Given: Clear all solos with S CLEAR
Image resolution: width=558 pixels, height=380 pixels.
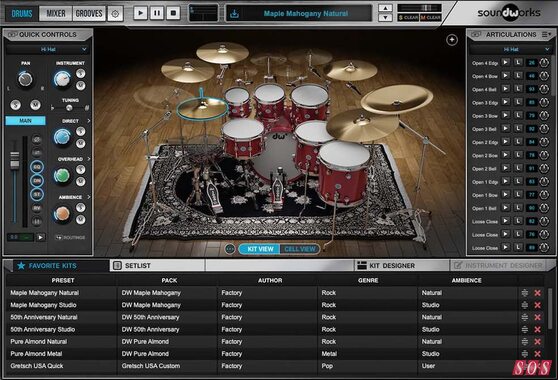Looking at the screenshot, I should (408, 17).
